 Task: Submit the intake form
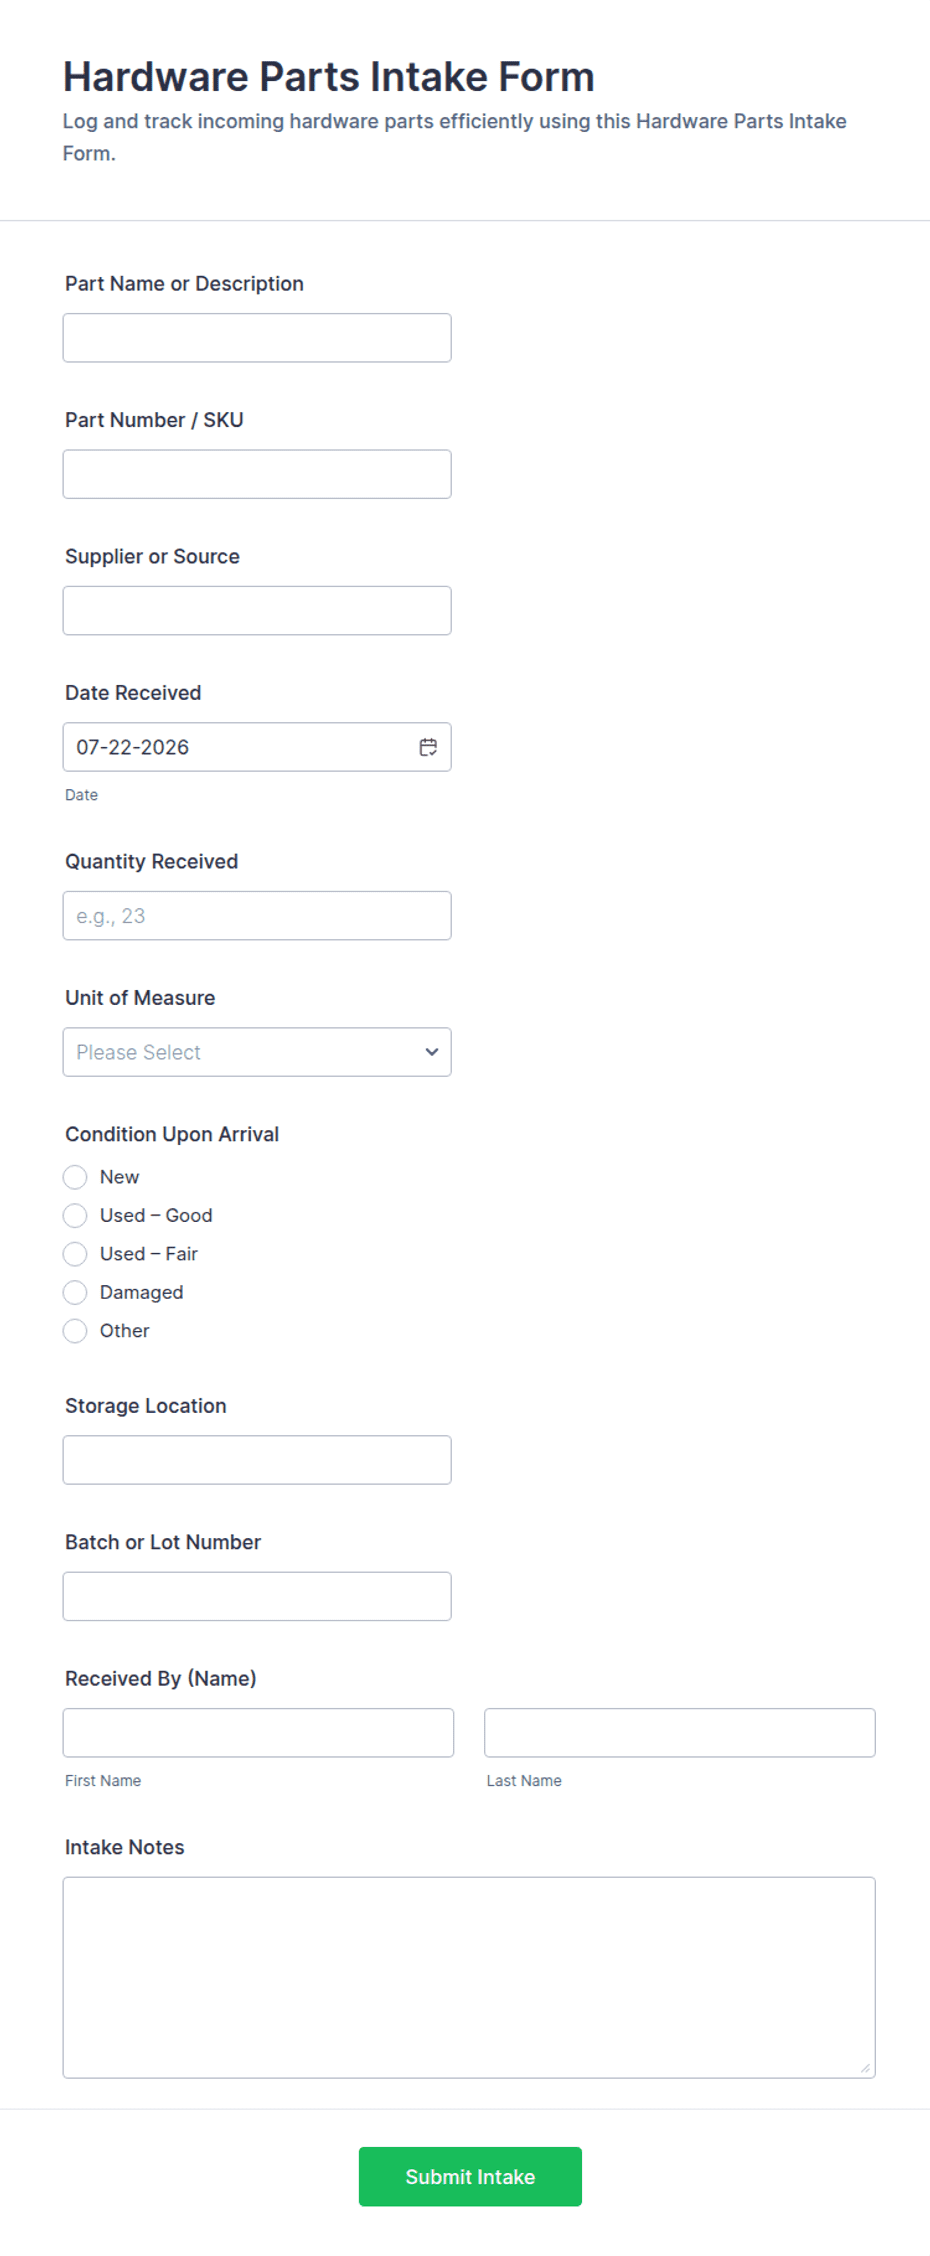tap(470, 2176)
